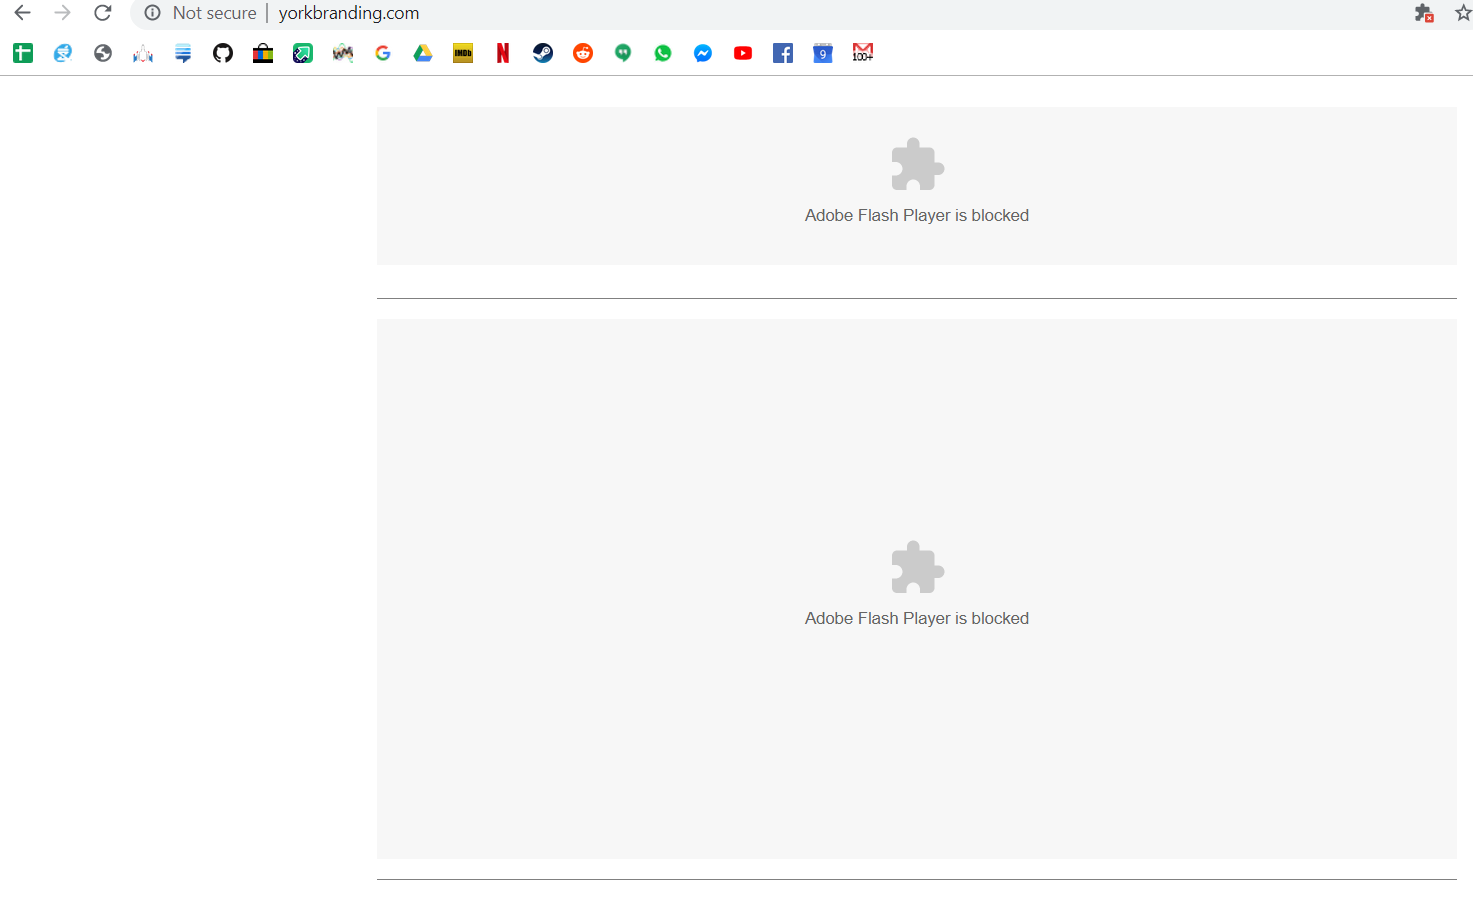Click the lower blocked Flash Player puzzle icon

coord(917,567)
